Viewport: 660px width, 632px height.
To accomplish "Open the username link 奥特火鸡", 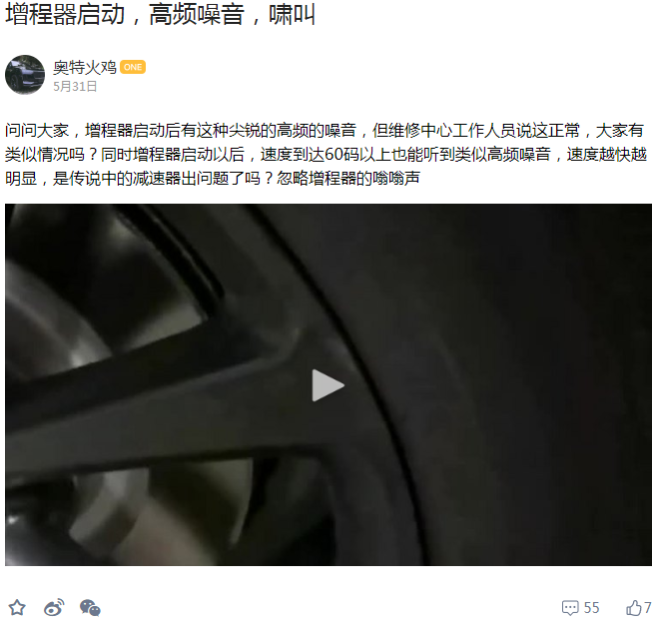I will tap(85, 67).
